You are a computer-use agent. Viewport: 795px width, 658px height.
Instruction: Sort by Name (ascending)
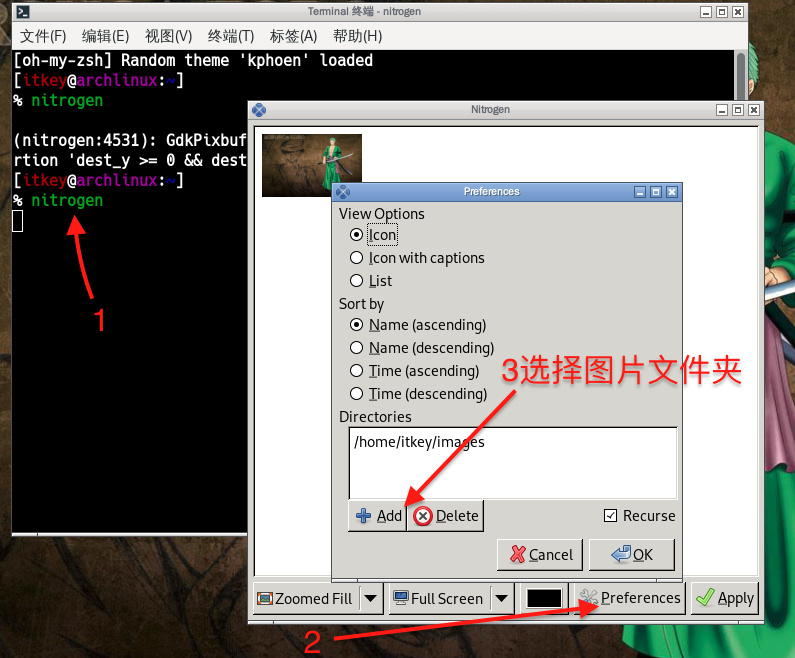pos(418,325)
